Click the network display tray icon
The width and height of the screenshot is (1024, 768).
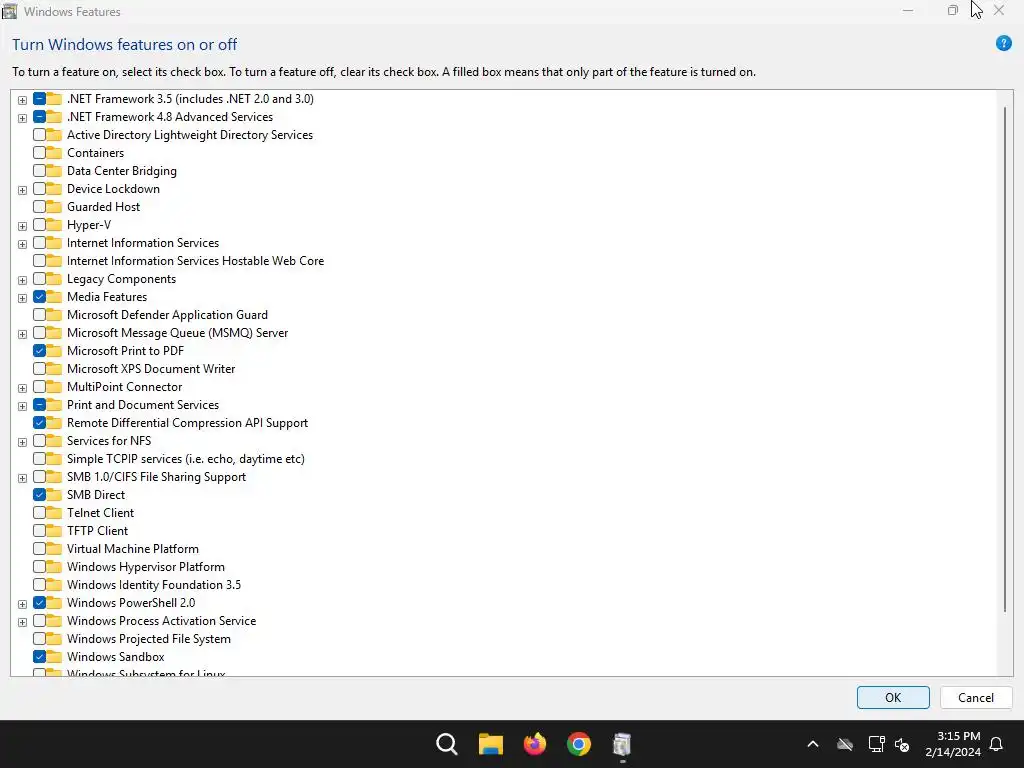(876, 744)
